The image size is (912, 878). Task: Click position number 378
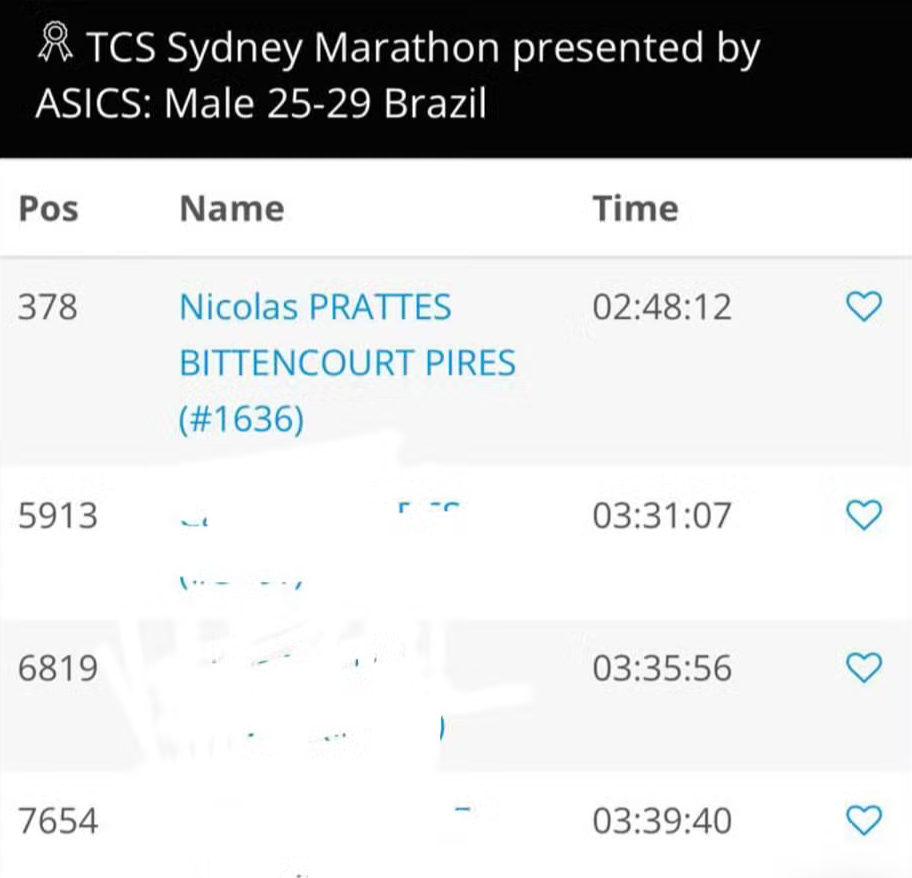[47, 307]
